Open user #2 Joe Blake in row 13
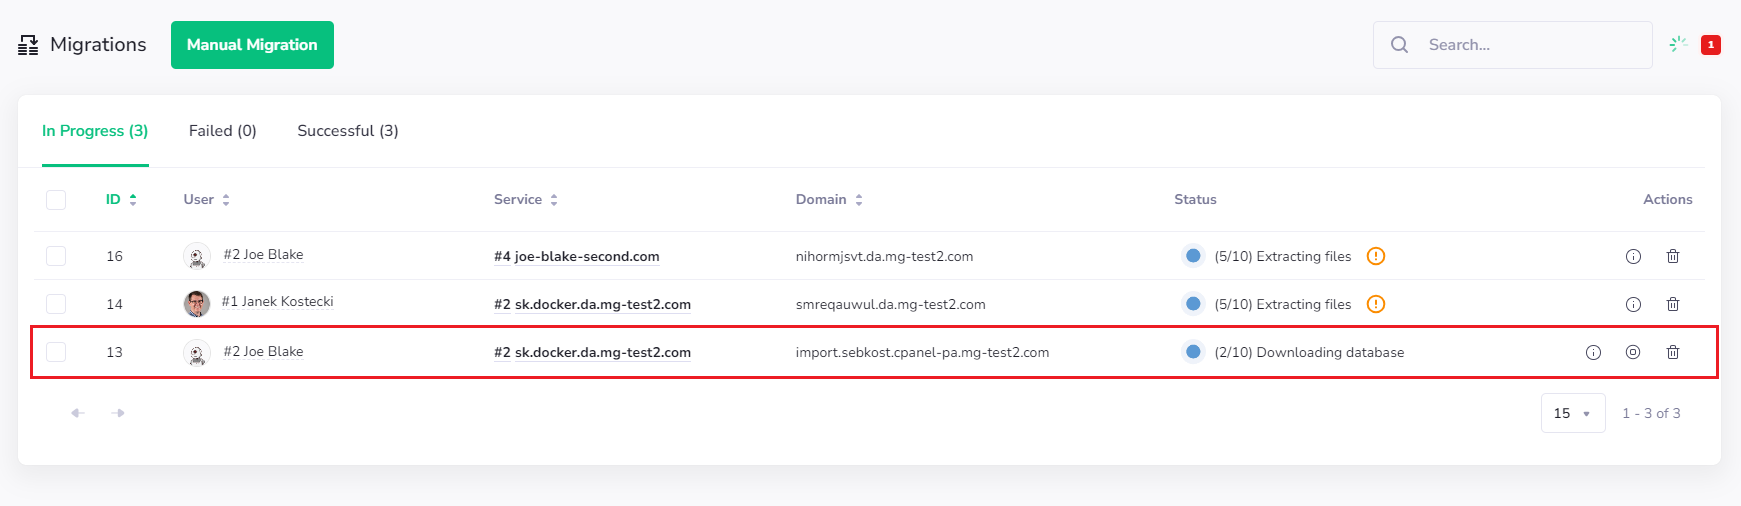 tap(263, 351)
